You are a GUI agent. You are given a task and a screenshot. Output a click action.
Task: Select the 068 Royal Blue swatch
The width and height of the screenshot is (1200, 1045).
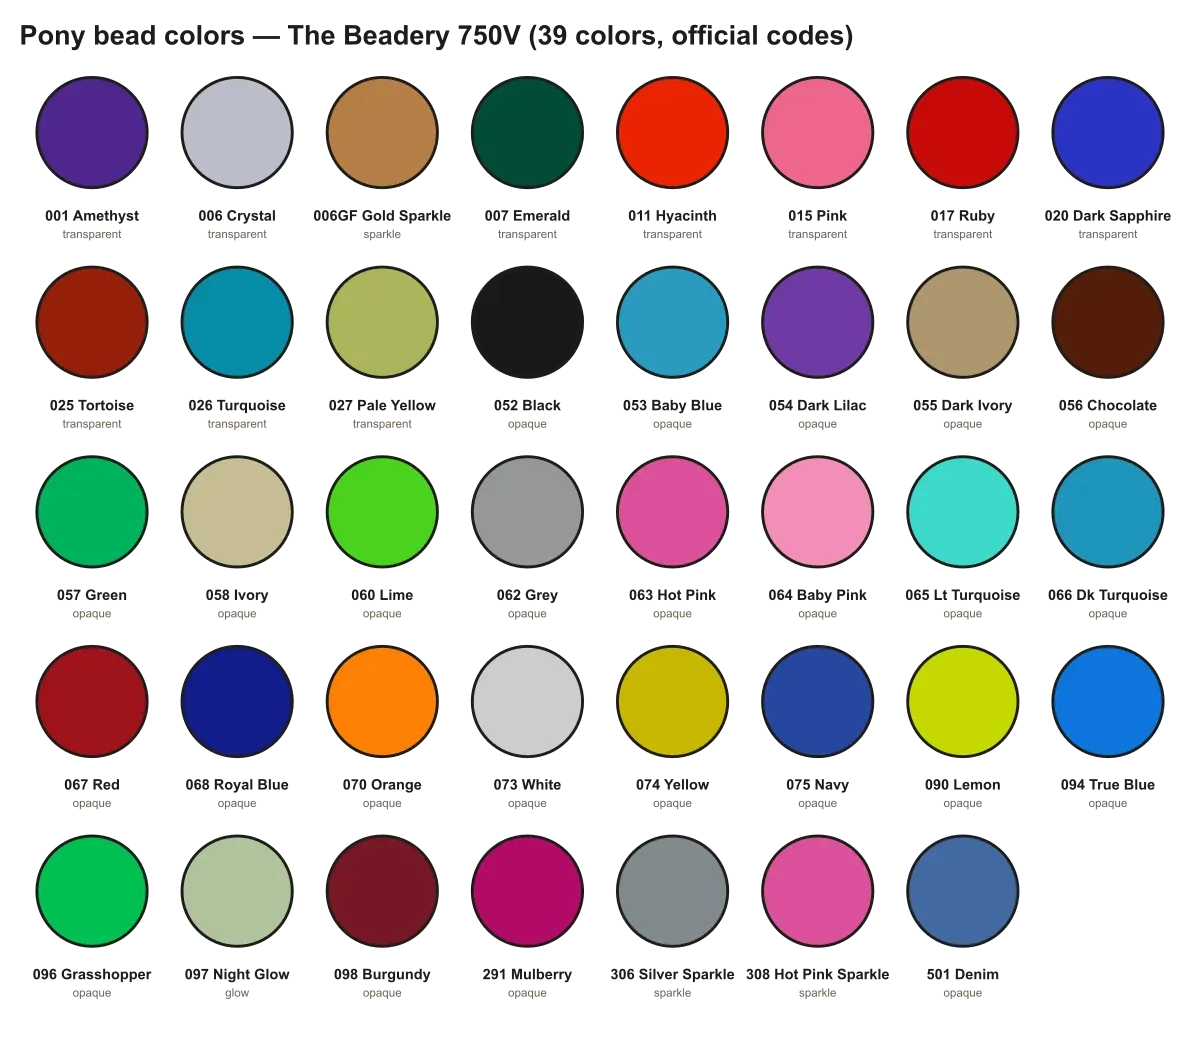tap(237, 702)
